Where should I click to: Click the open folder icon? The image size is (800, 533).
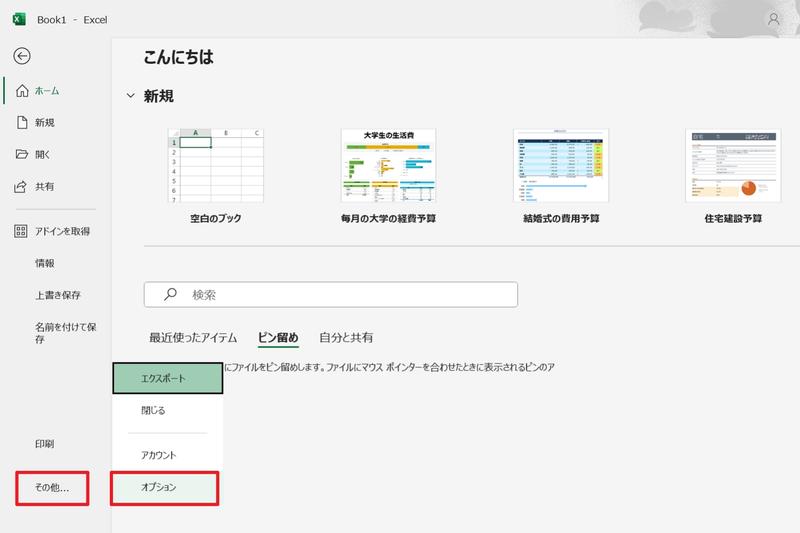[x=22, y=154]
